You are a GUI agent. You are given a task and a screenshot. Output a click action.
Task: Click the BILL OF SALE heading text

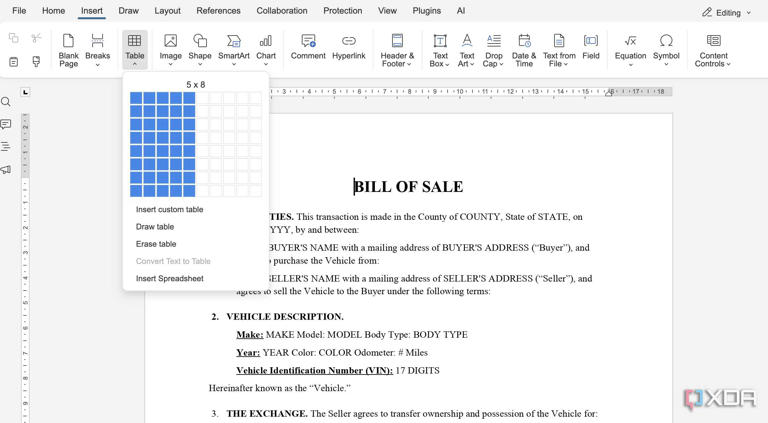409,187
